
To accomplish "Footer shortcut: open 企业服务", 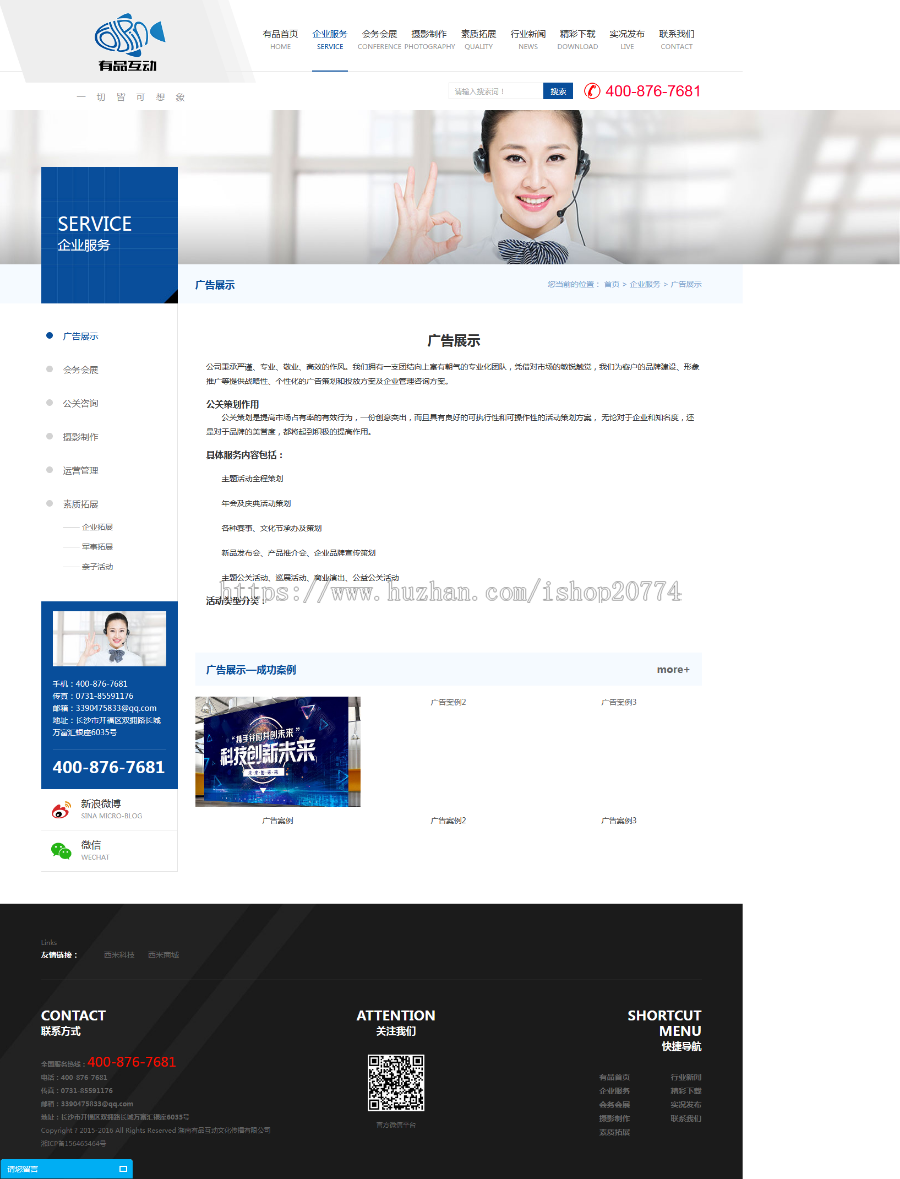I will coord(614,1091).
